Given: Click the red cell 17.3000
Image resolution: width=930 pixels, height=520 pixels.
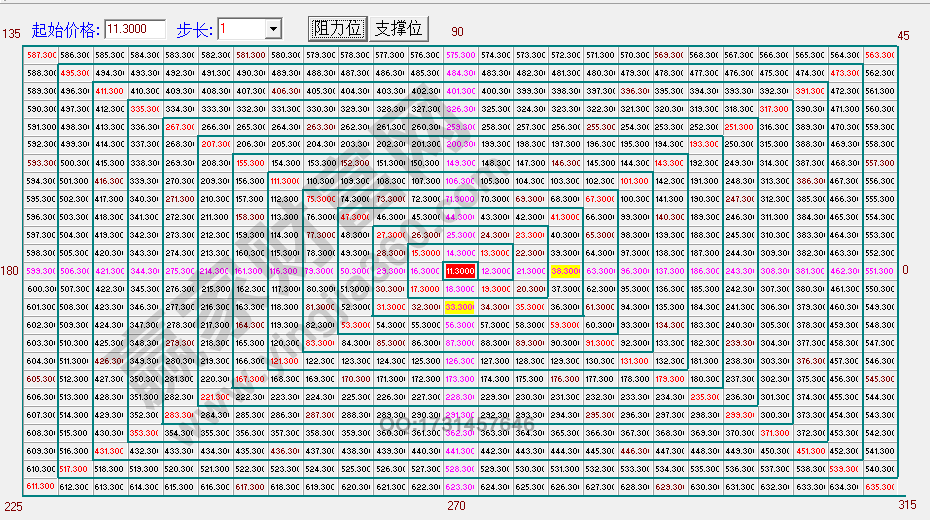Looking at the screenshot, I should (x=425, y=289).
